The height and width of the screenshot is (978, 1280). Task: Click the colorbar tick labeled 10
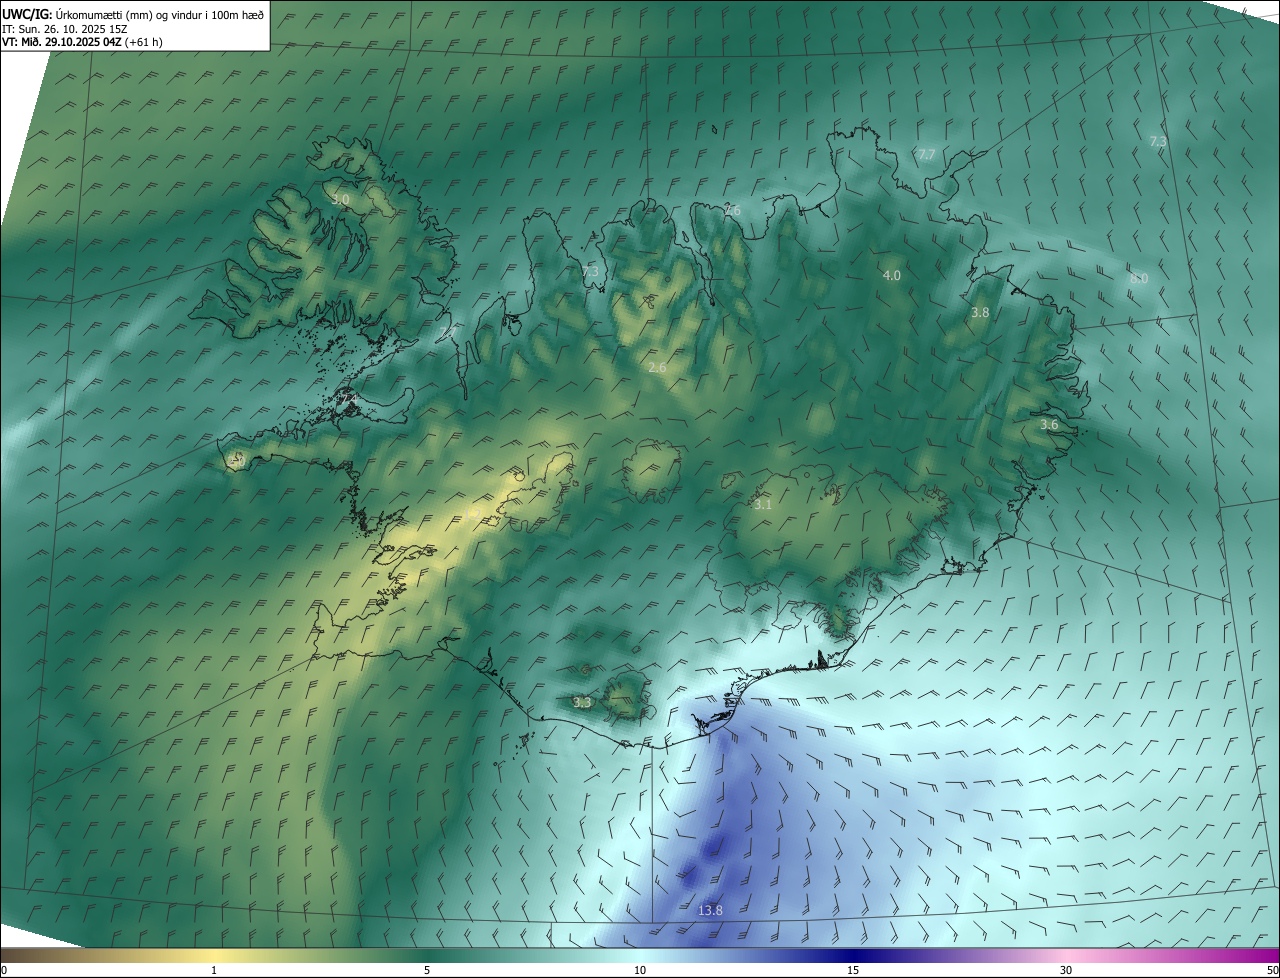click(640, 971)
